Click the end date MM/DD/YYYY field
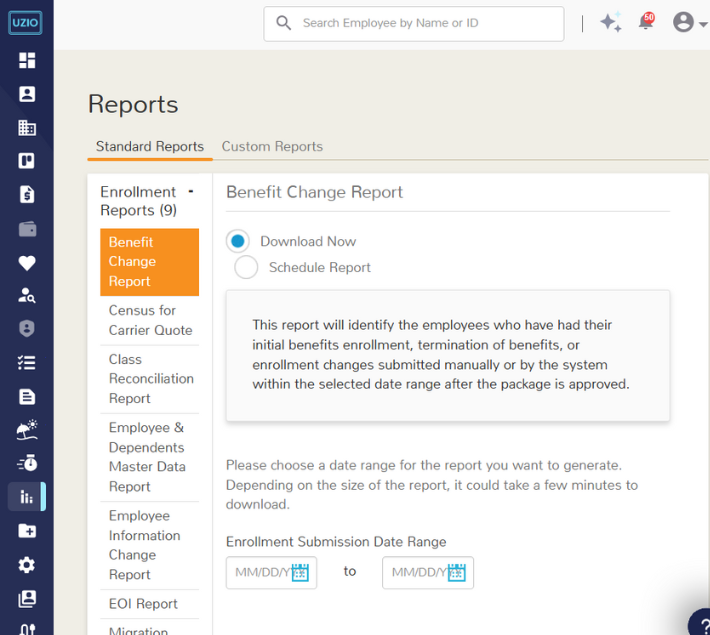The image size is (710, 635). tap(428, 572)
